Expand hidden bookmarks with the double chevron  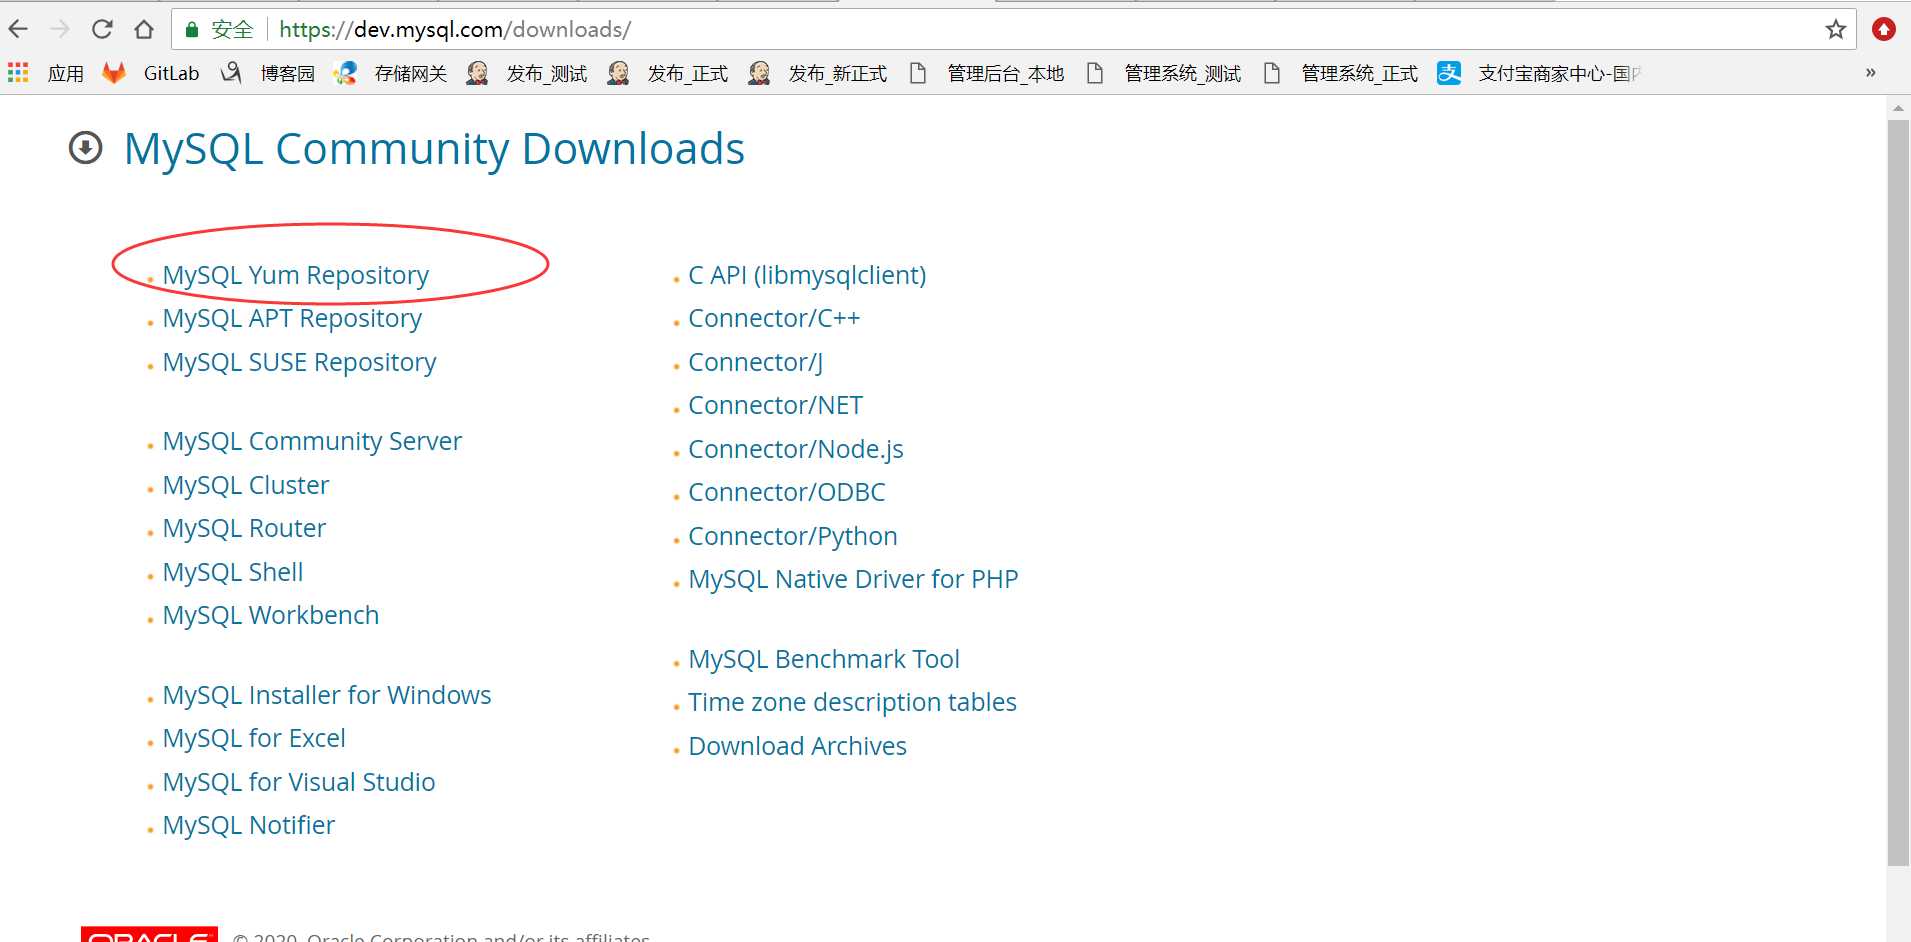(1870, 73)
